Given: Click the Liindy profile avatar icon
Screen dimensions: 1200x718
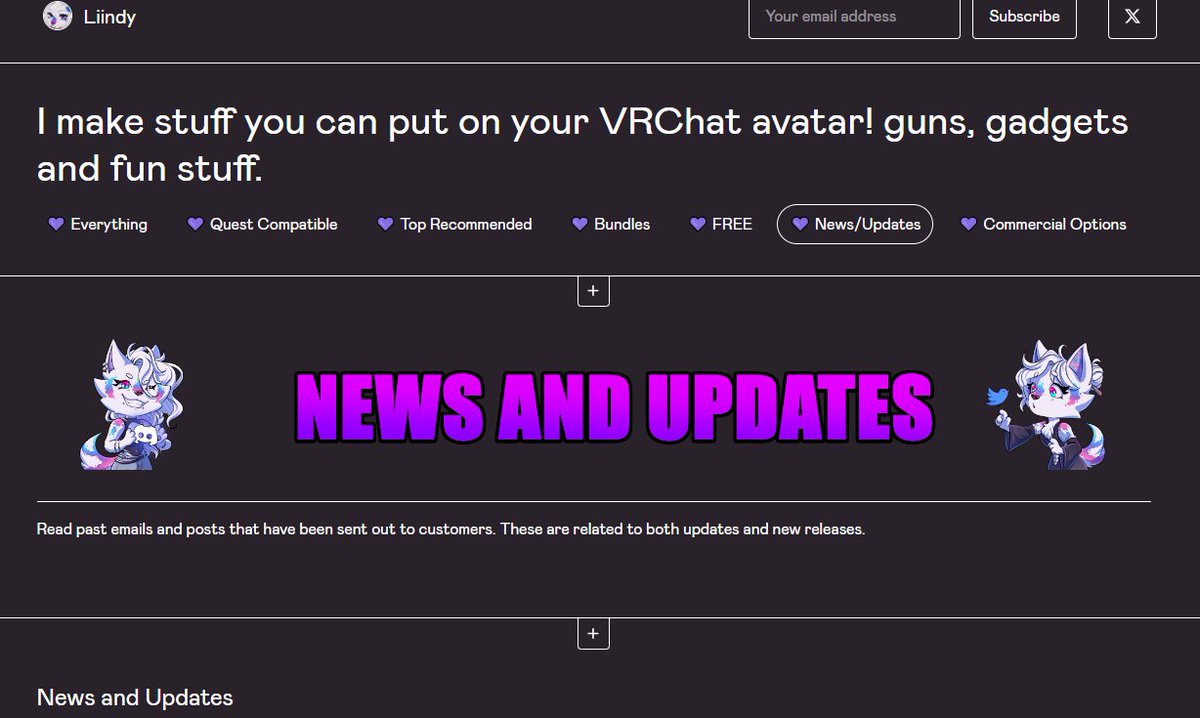Looking at the screenshot, I should click(x=57, y=16).
